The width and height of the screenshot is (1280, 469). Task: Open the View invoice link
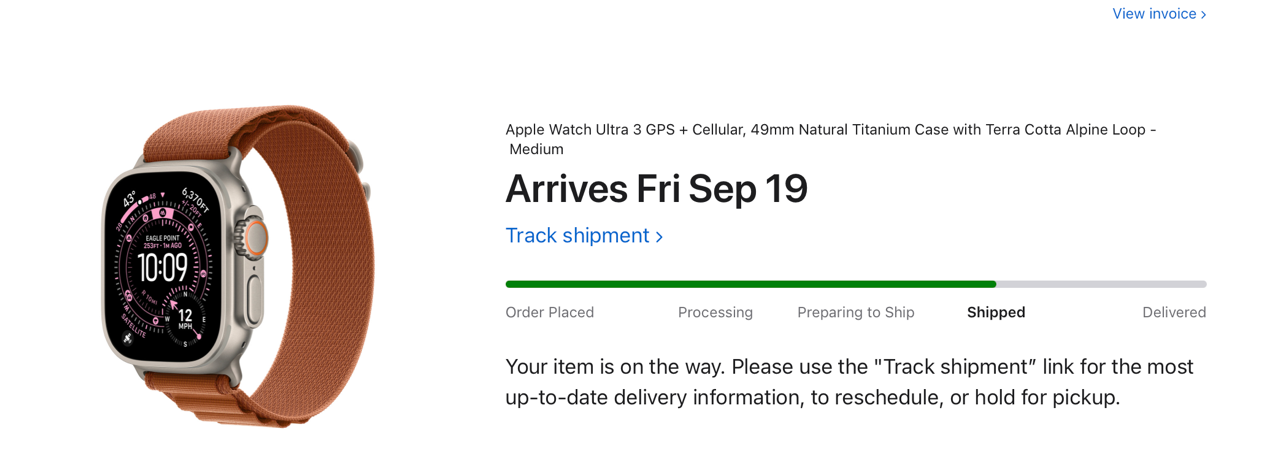point(1154,14)
